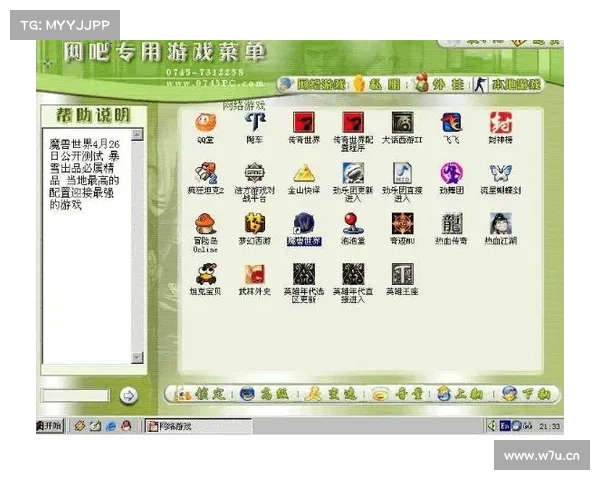The width and height of the screenshot is (600, 480).
Task: Click 劲乐团更新进入 icon
Action: 353,173
